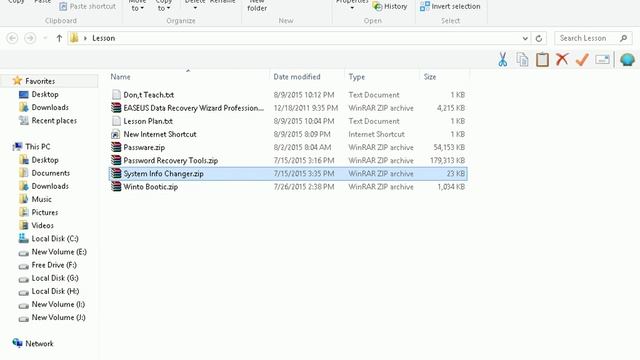The image size is (640, 360).
Task: Open Local Disk (C:)
Action: tap(55, 239)
